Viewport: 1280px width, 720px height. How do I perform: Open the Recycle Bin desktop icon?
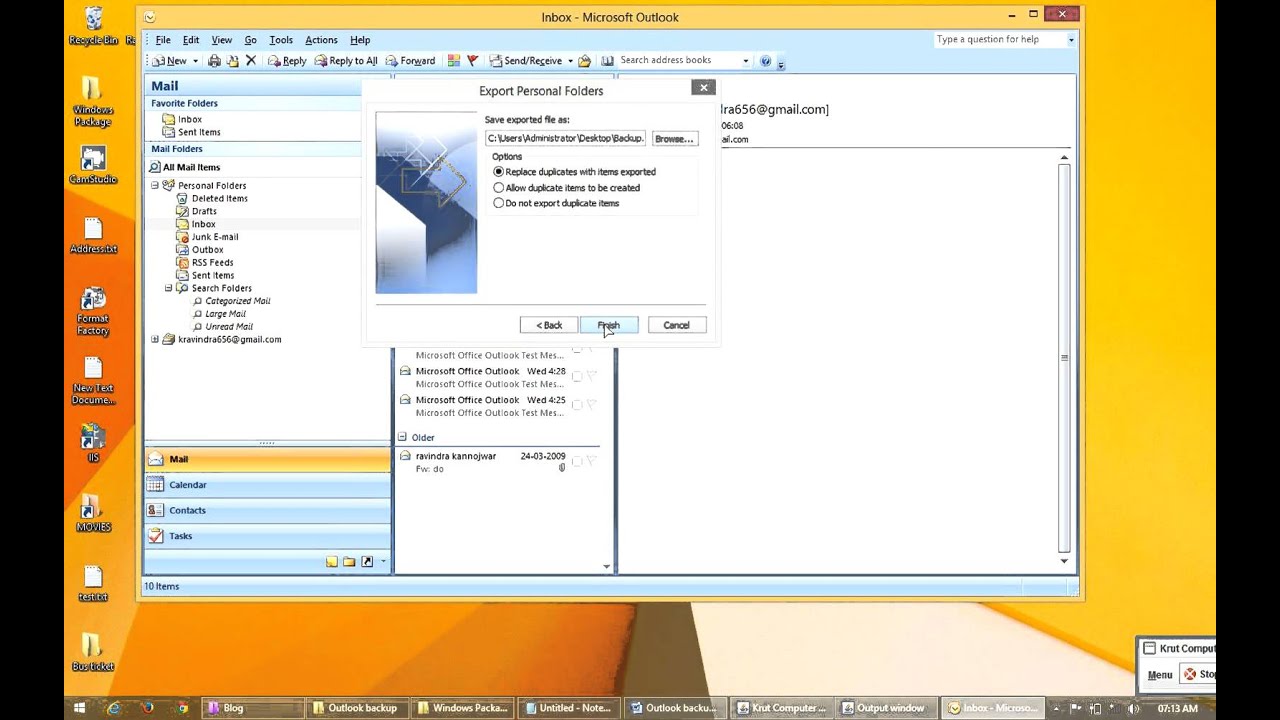93,26
